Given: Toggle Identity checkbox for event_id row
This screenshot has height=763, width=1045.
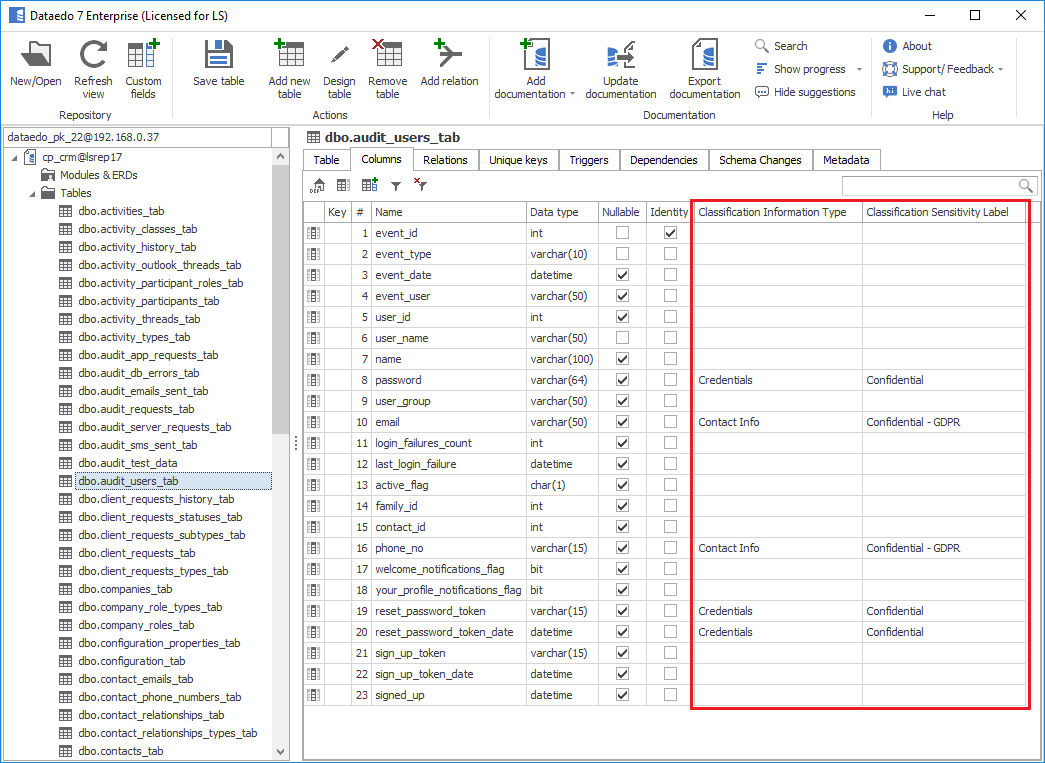Looking at the screenshot, I should coord(670,233).
